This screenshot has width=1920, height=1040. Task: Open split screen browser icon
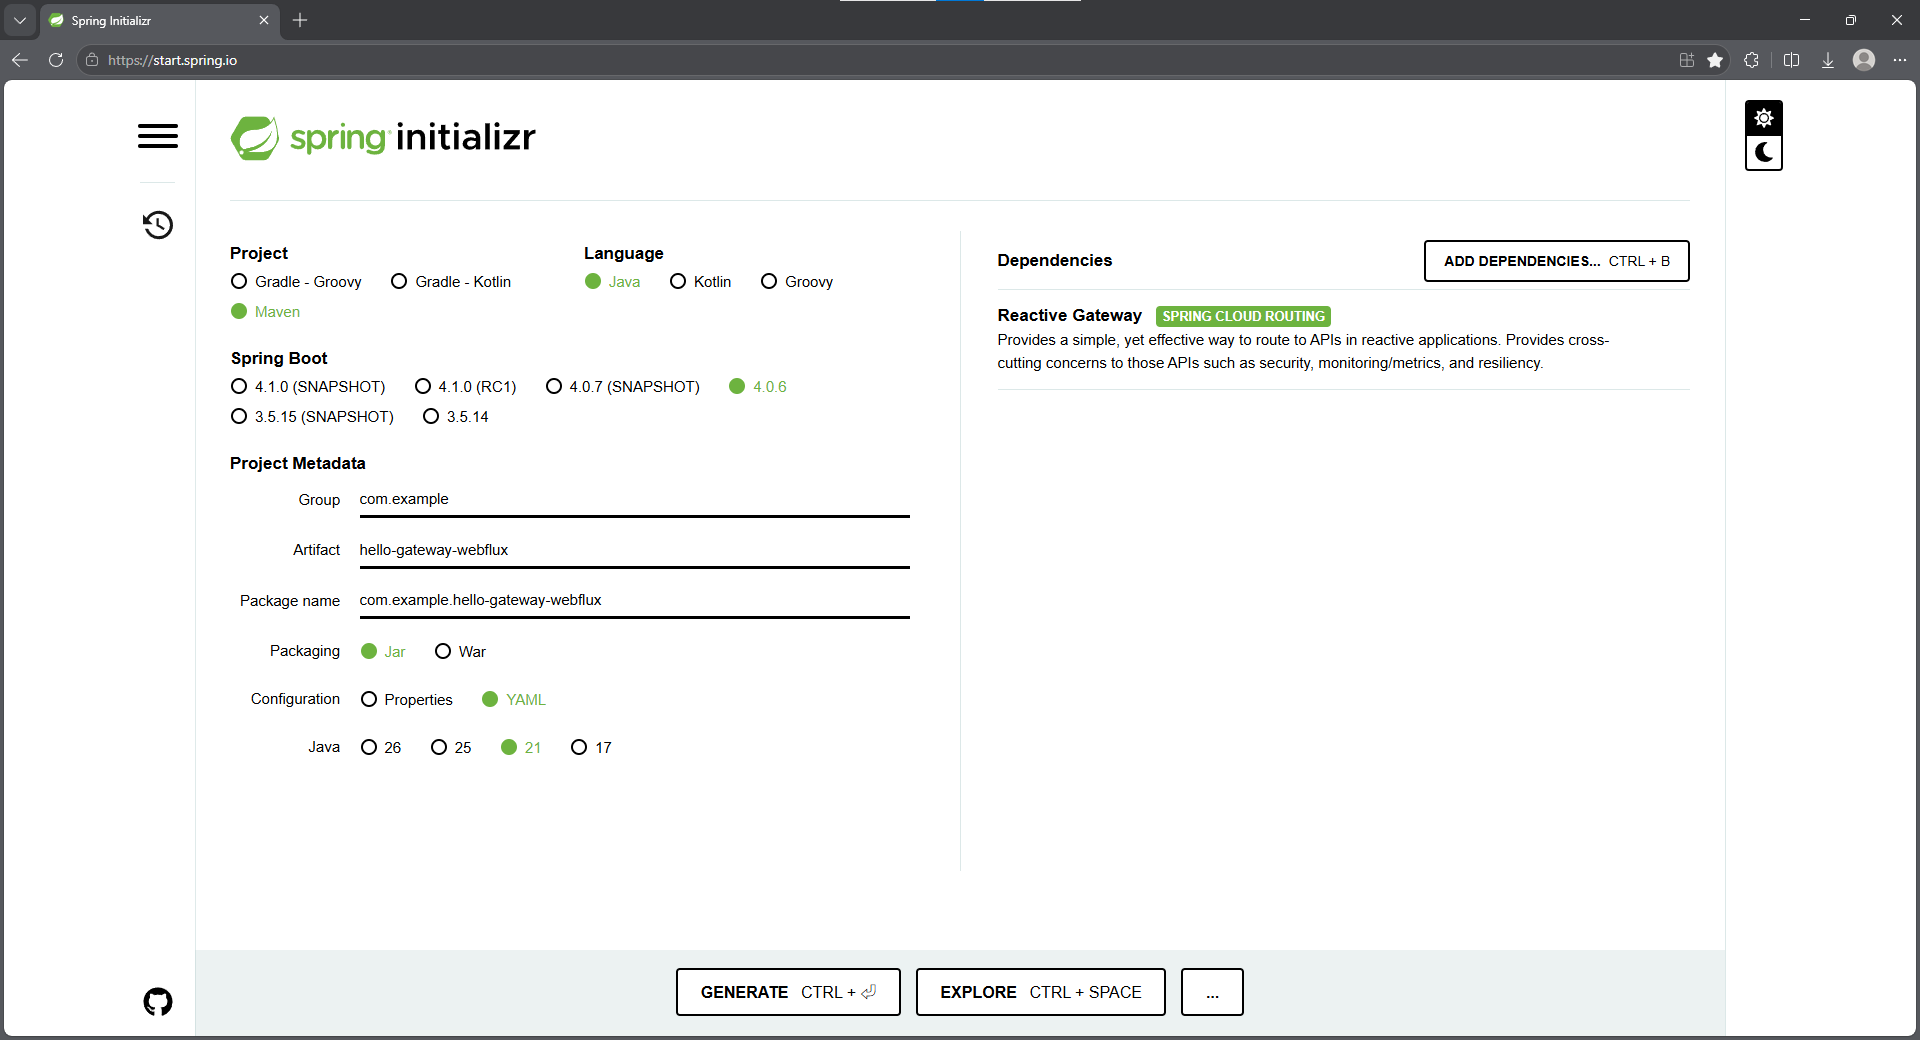pos(1791,60)
